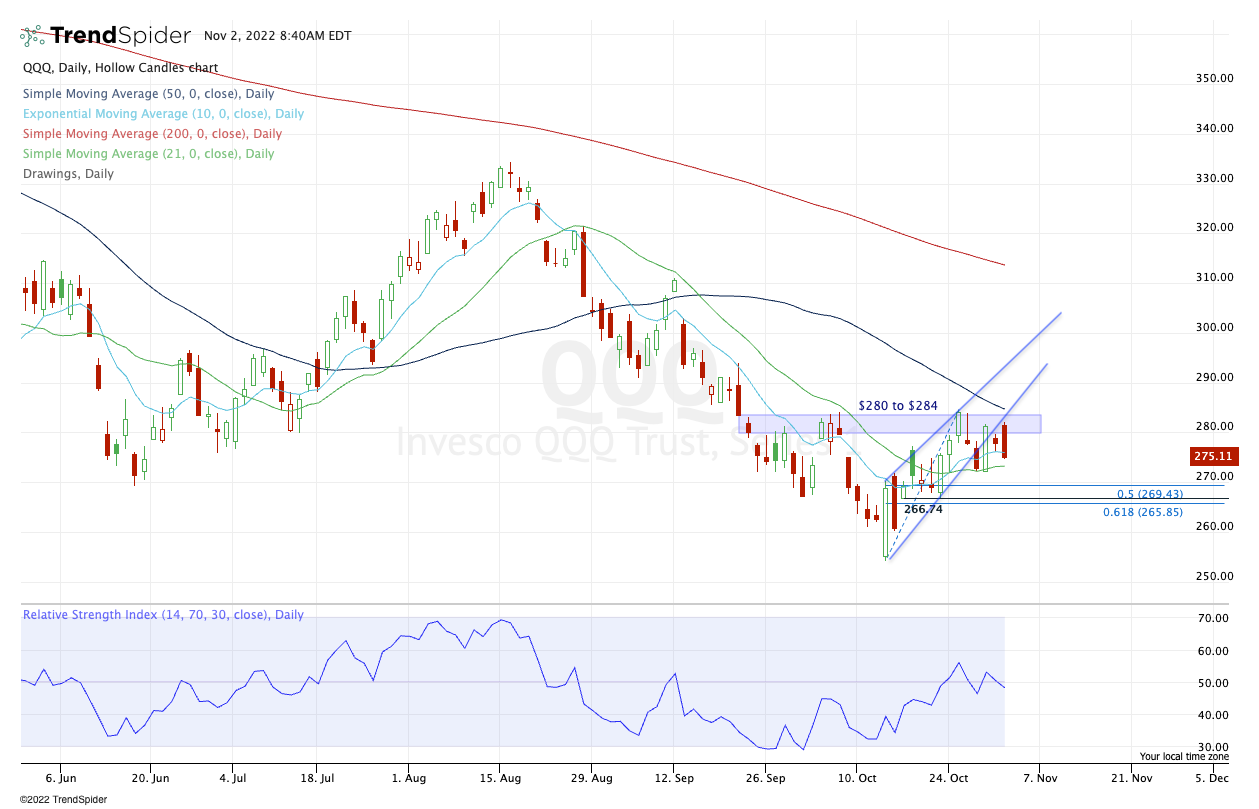The height and width of the screenshot is (809, 1259).
Task: Click the '1. Aug' date axis label
Action: pyautogui.click(x=407, y=776)
